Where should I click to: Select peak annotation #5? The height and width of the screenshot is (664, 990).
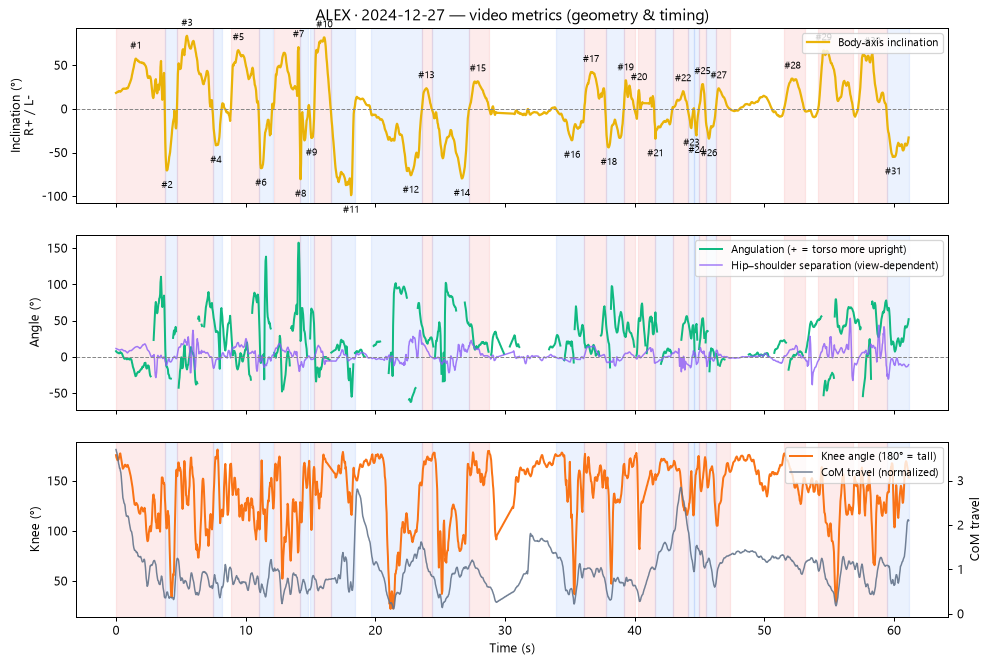click(238, 37)
